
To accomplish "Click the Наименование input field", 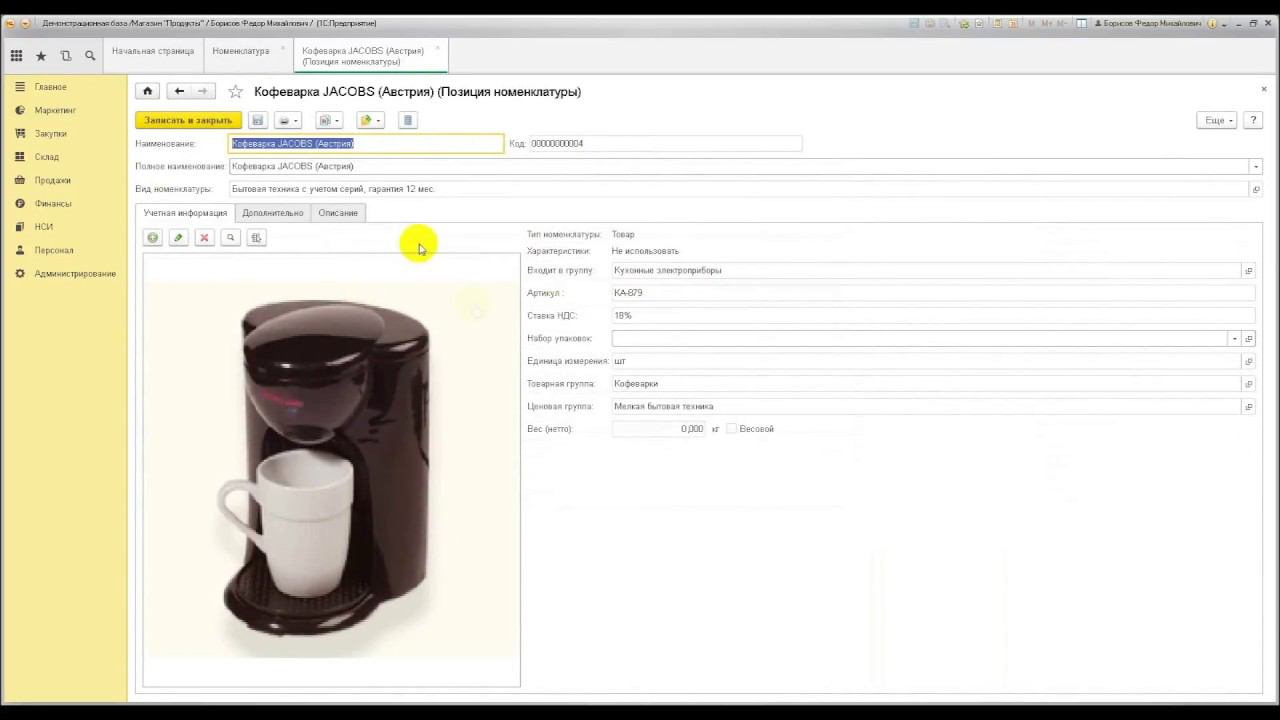I will coord(366,144).
